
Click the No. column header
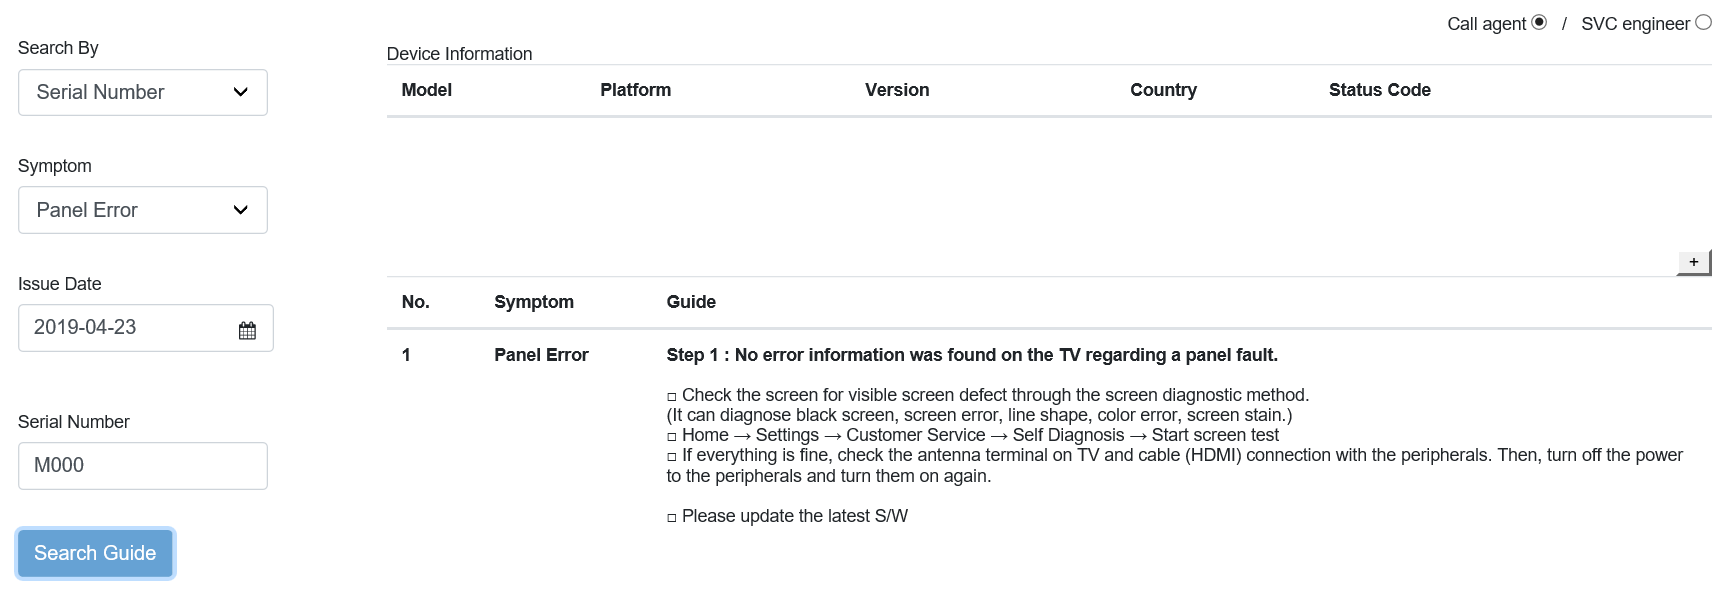click(x=416, y=302)
